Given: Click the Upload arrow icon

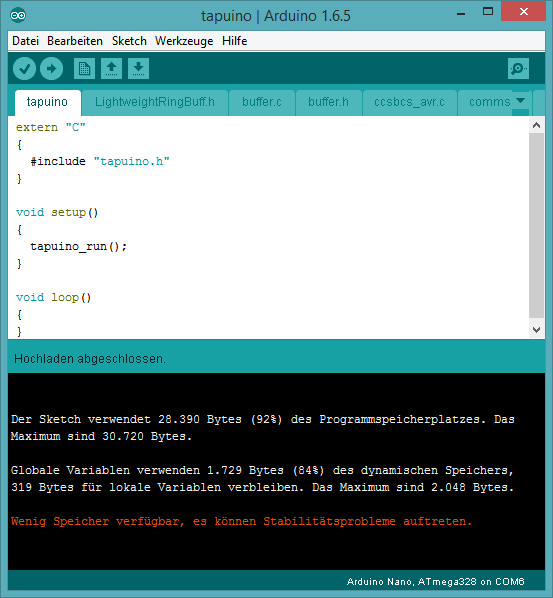Looking at the screenshot, I should tap(51, 69).
